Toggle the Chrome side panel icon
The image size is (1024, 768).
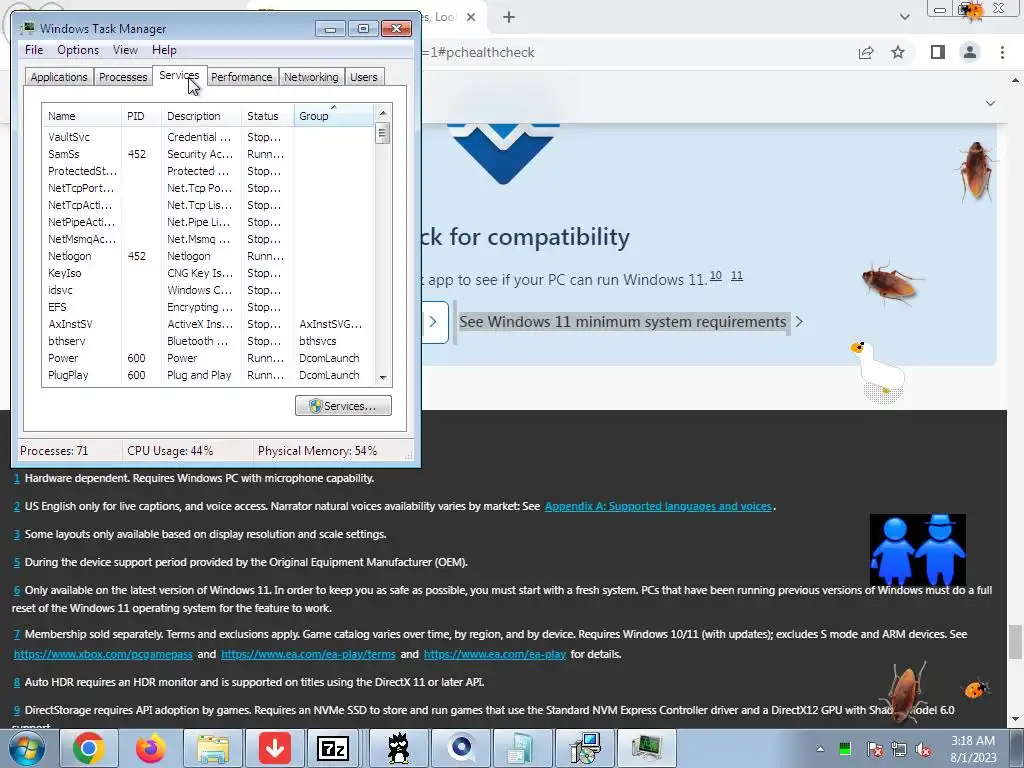point(938,52)
